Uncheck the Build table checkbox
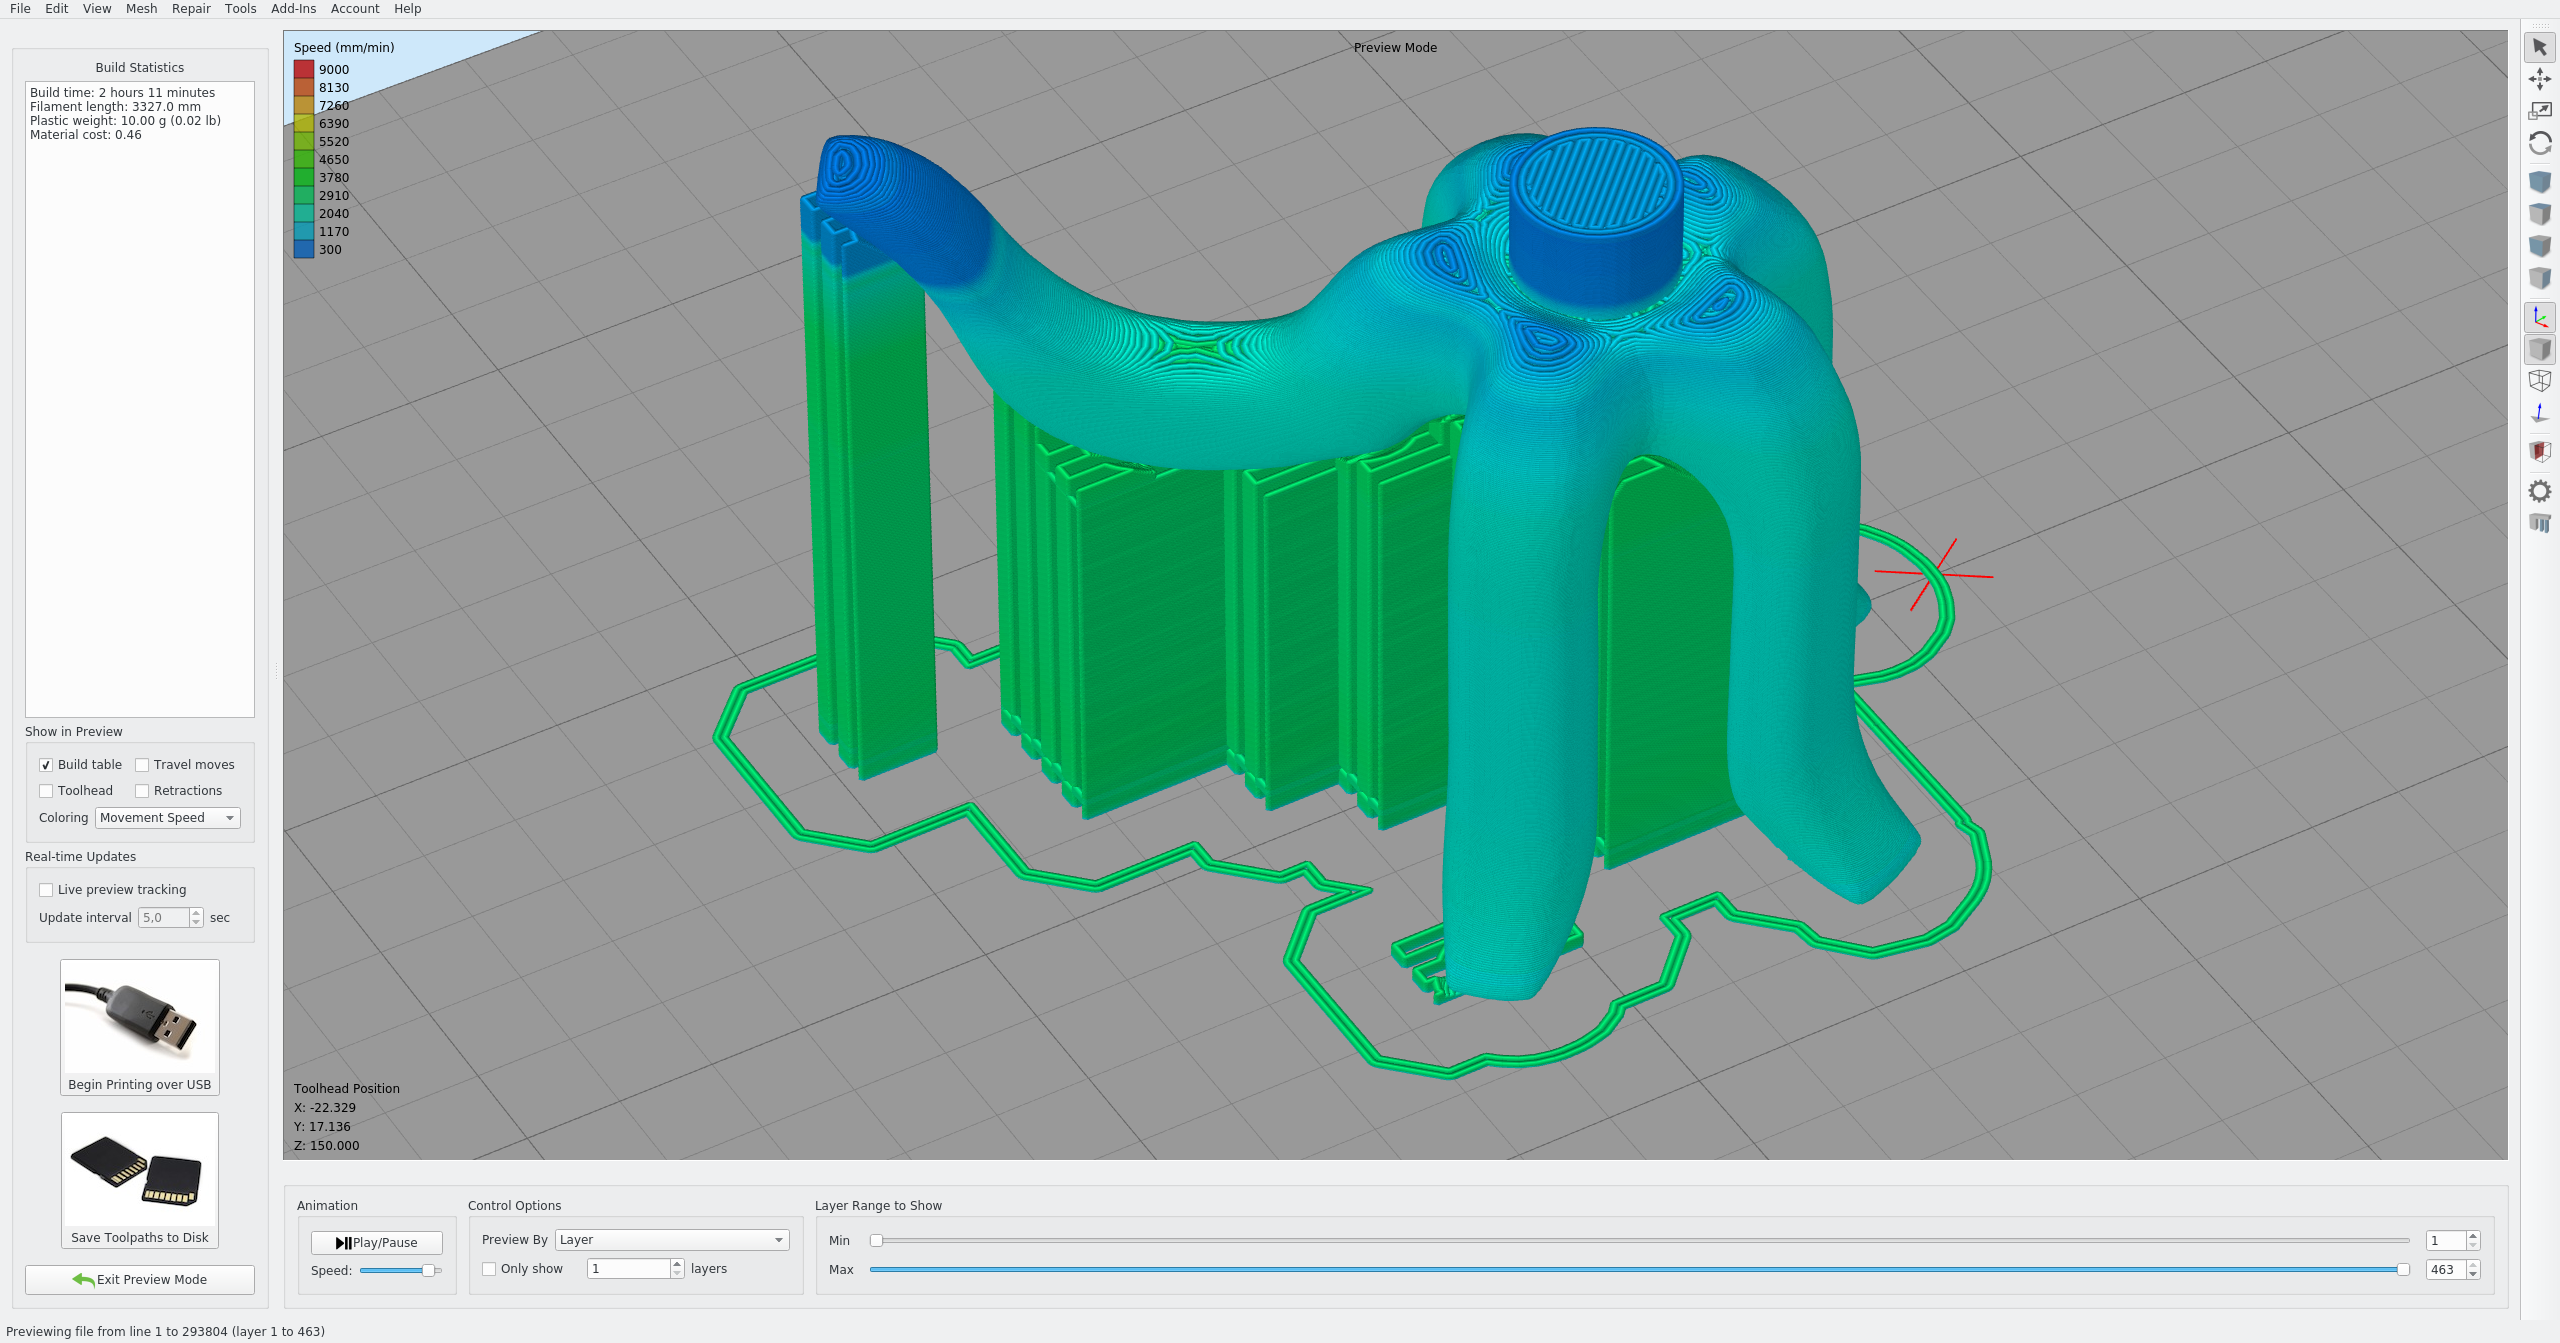Viewport: 2560px width, 1343px height. point(46,765)
